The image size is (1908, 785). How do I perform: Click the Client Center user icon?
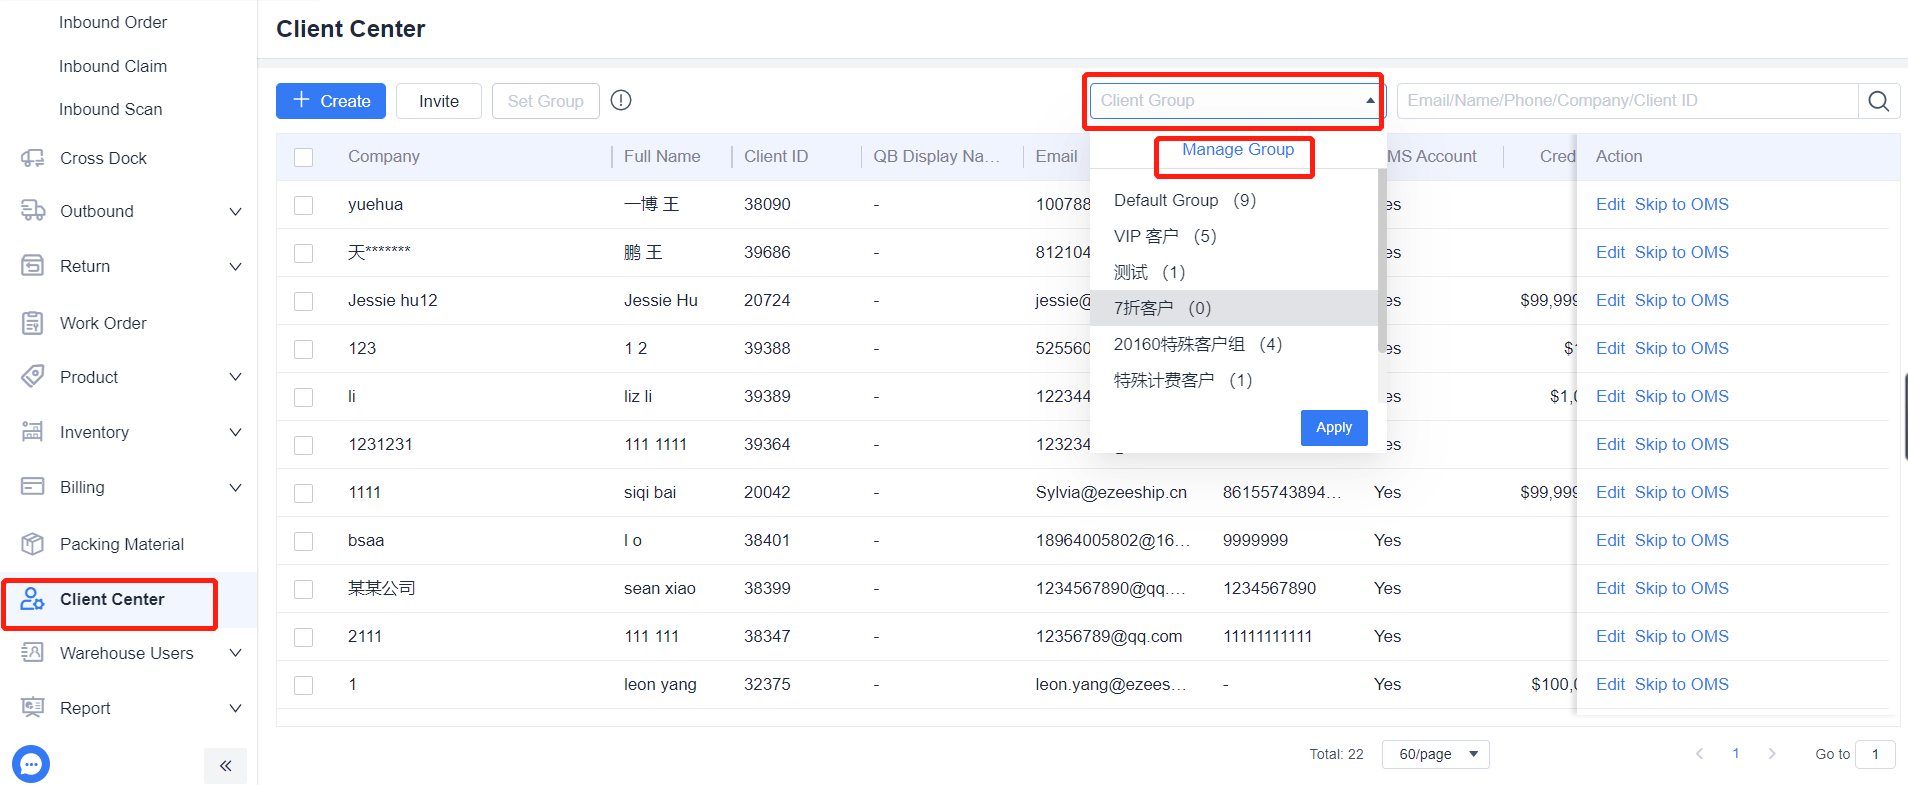click(x=32, y=599)
